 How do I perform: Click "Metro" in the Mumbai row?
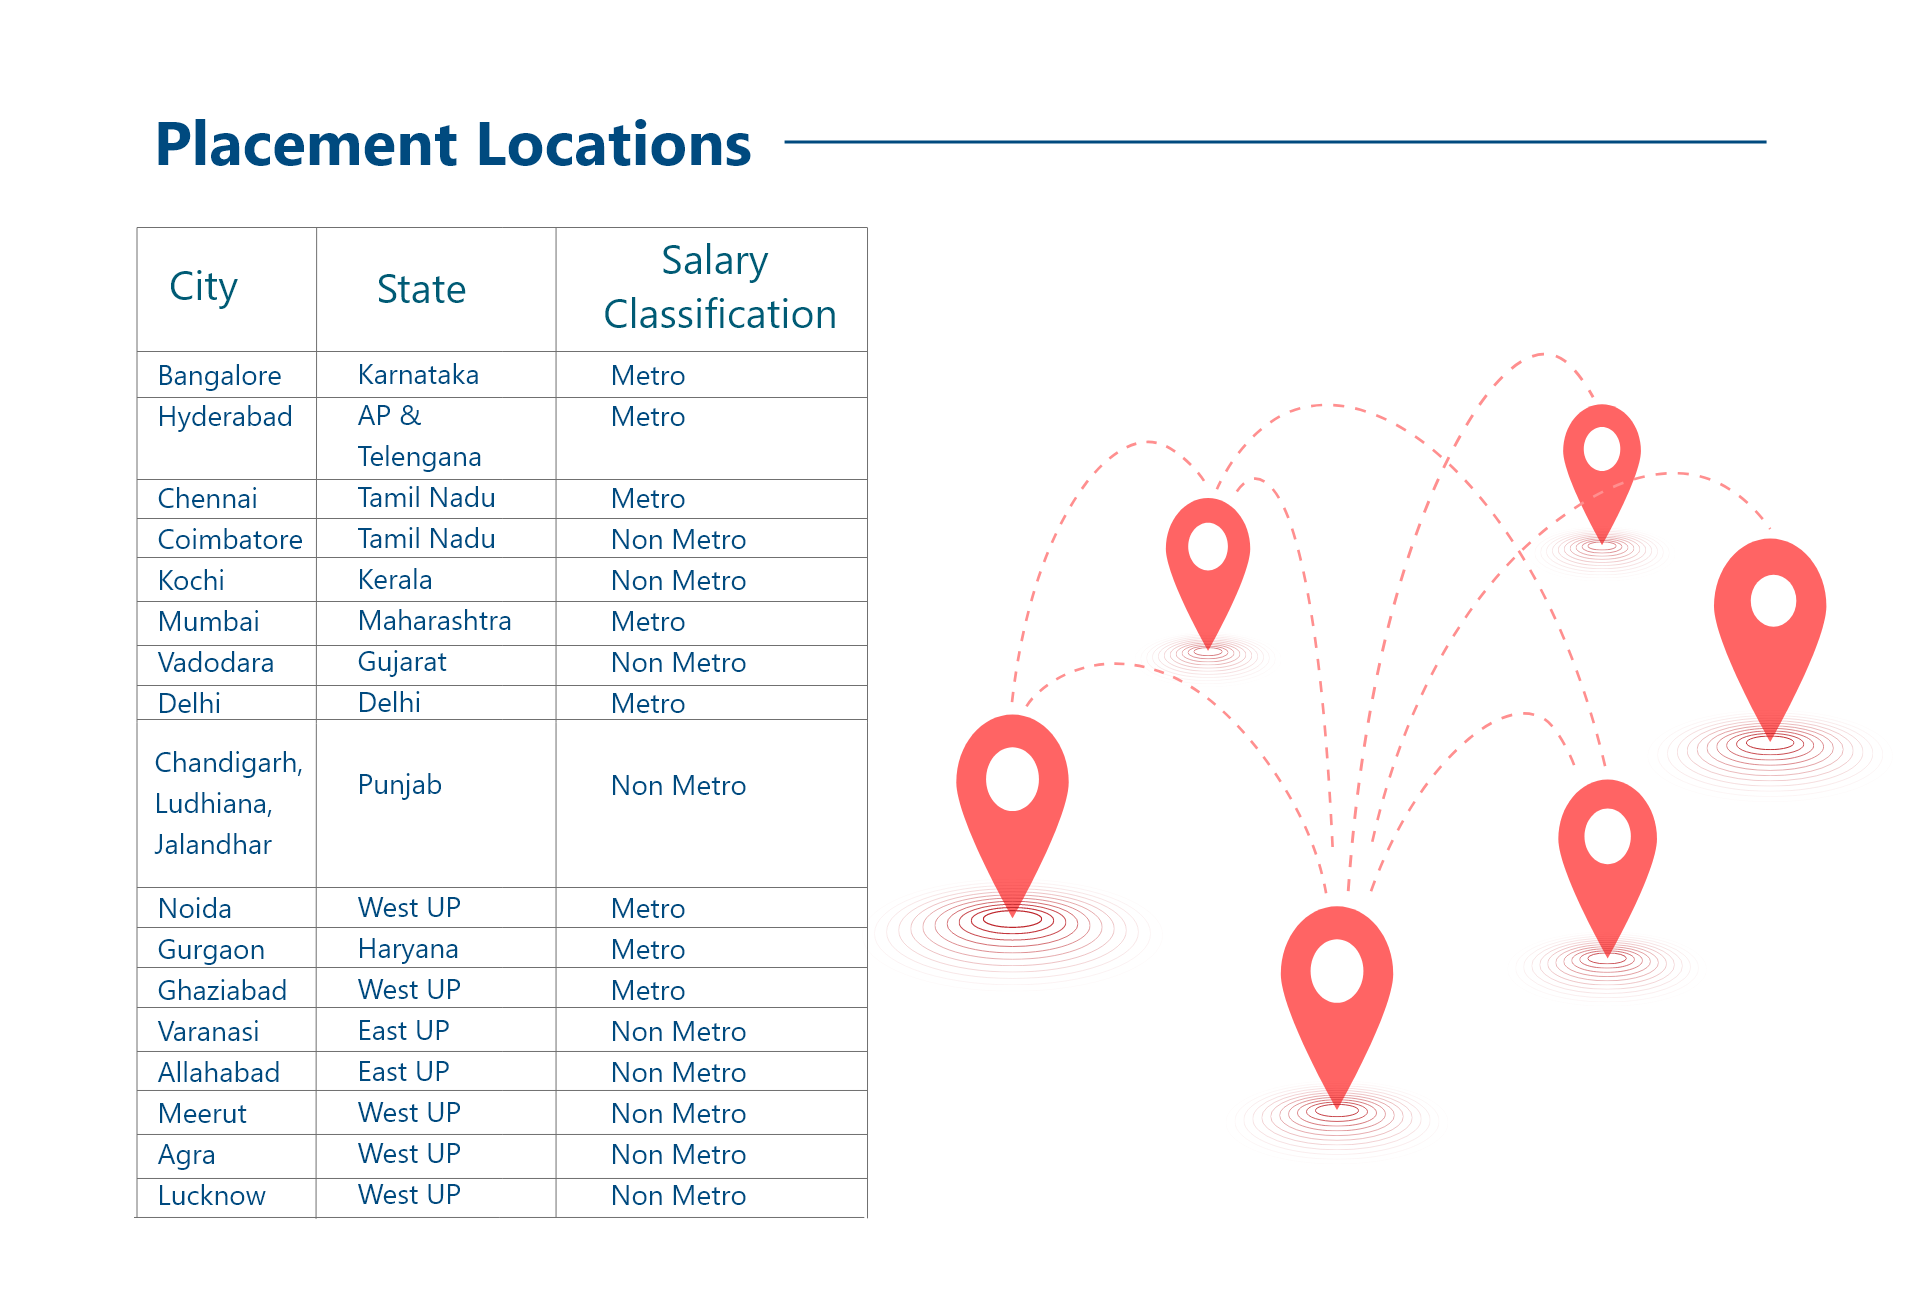(648, 622)
